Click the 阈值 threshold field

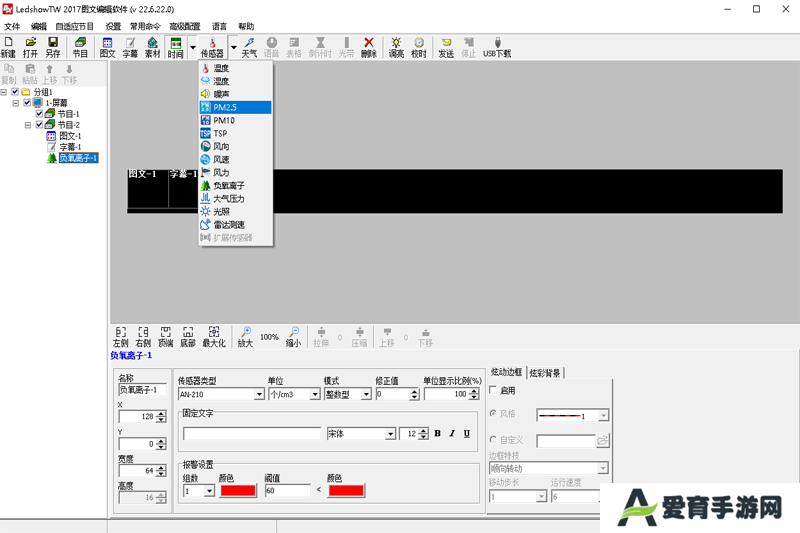[287, 491]
